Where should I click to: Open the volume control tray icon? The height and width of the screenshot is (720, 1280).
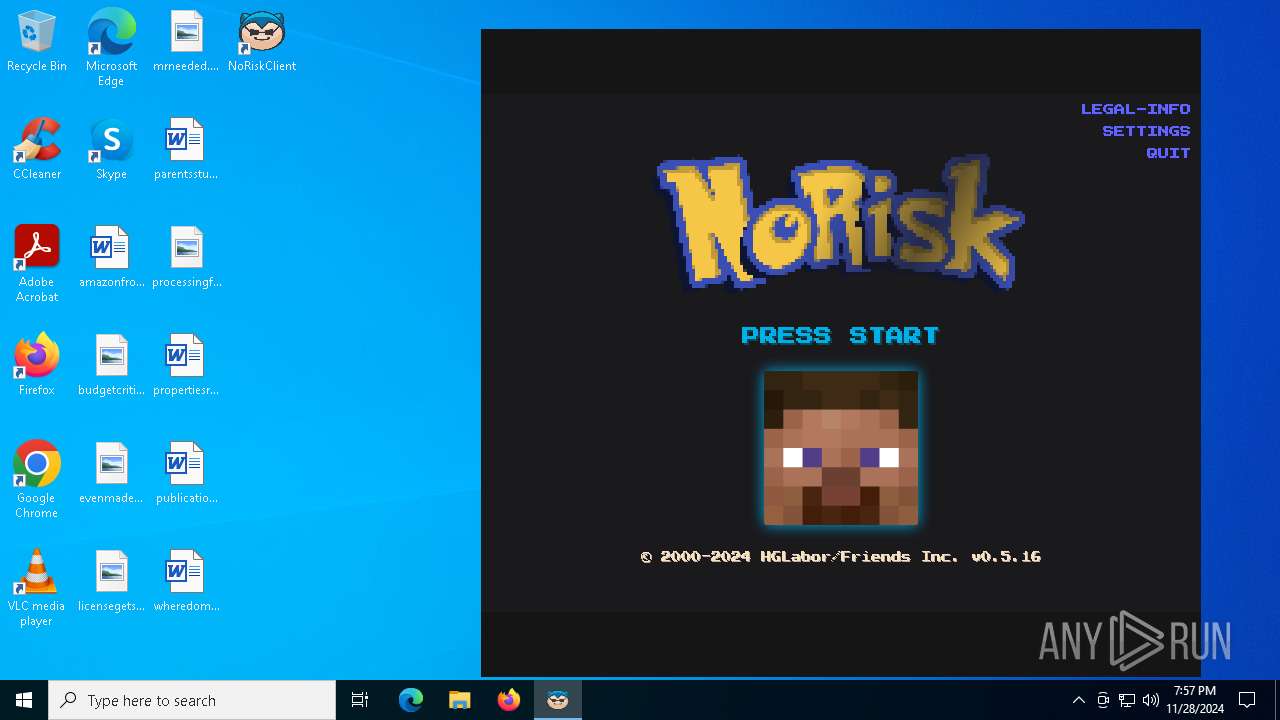[x=1151, y=700]
